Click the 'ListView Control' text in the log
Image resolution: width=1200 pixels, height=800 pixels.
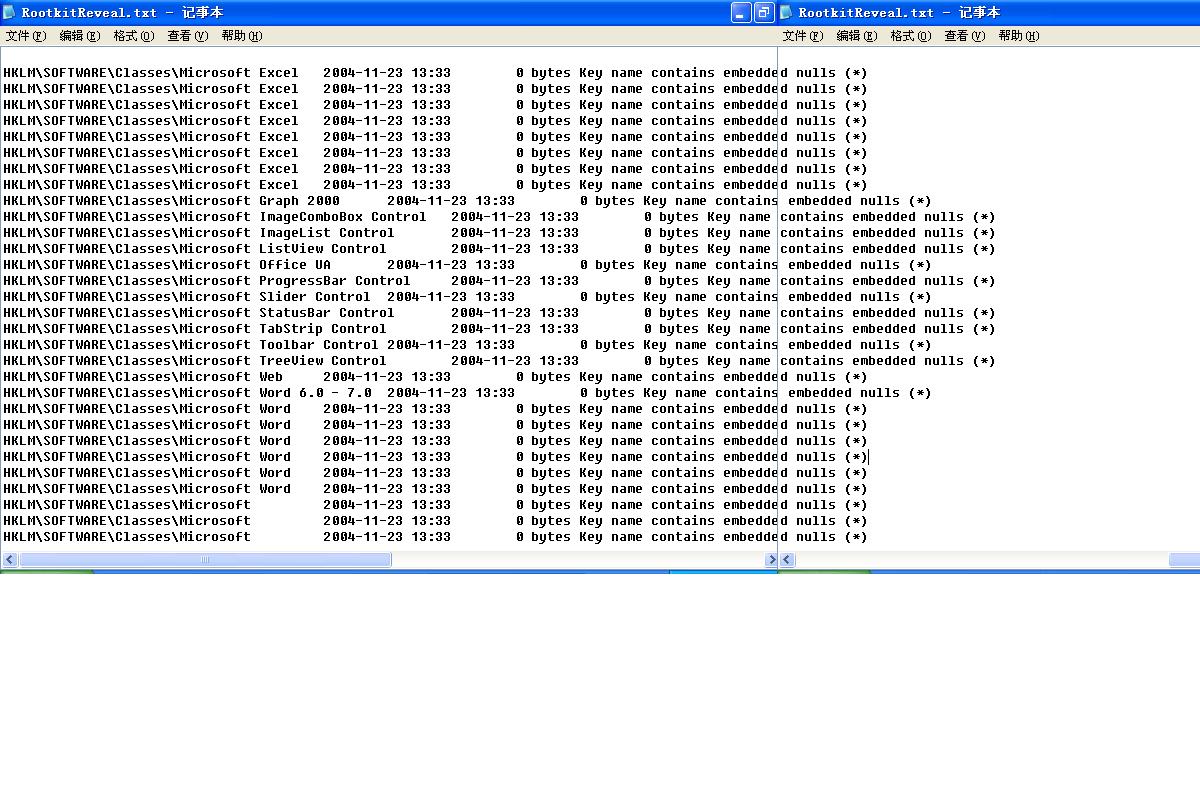click(x=323, y=249)
